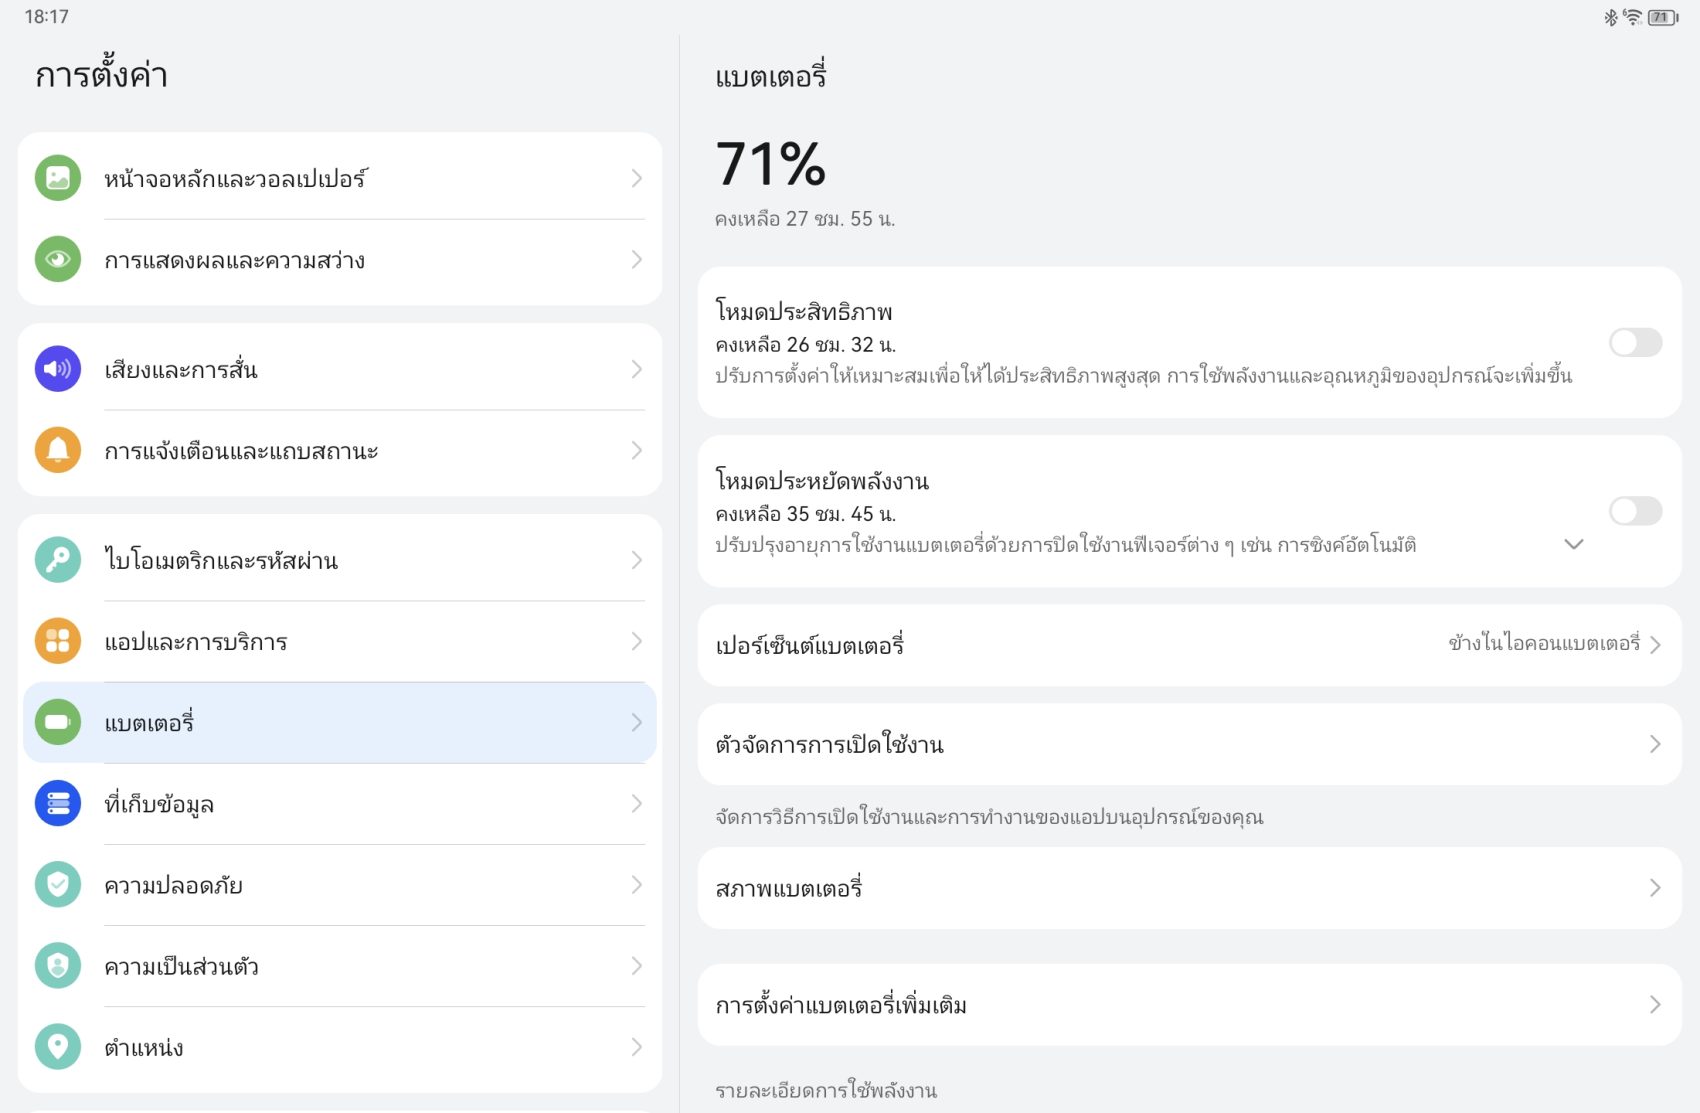Click the การตั้งค่า page title

101,75
